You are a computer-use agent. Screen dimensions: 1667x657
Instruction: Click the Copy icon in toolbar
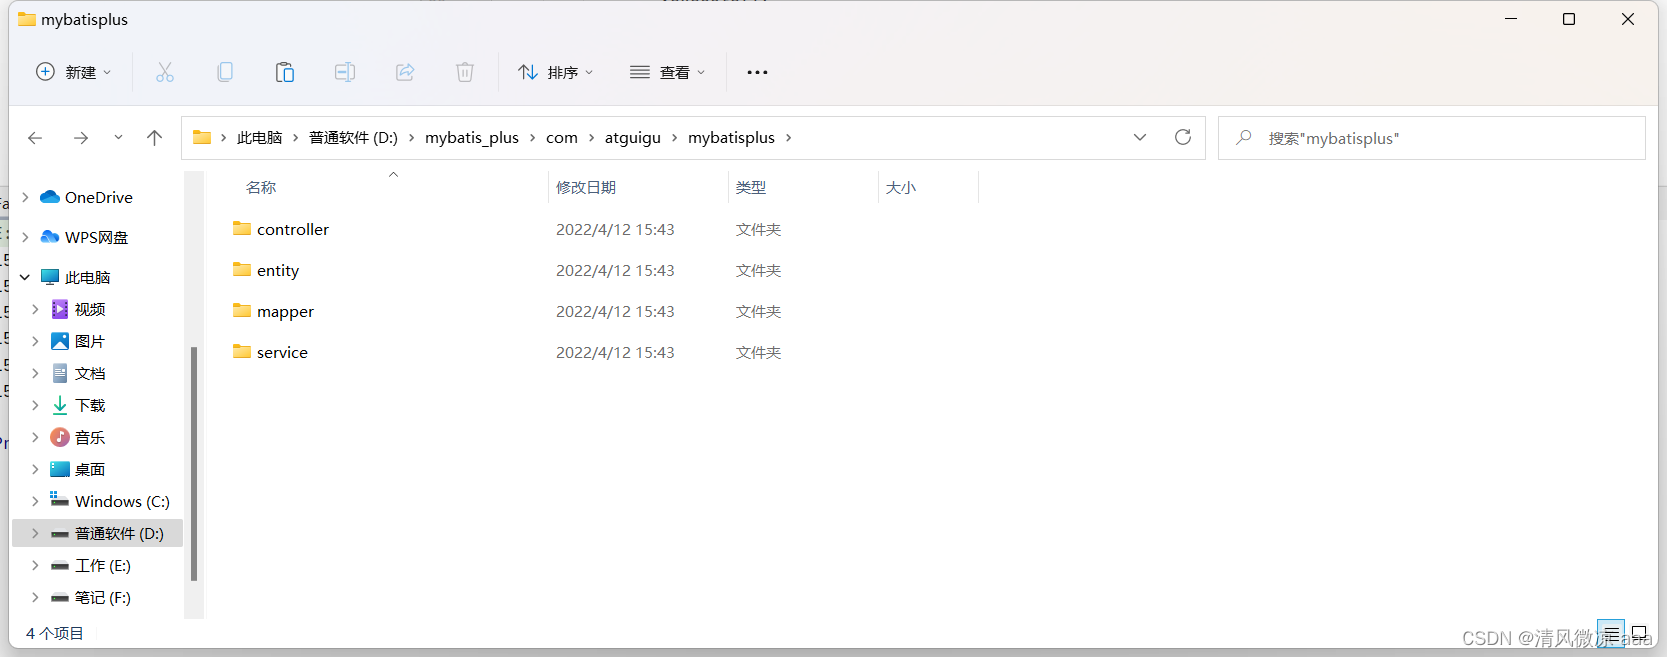coord(225,72)
